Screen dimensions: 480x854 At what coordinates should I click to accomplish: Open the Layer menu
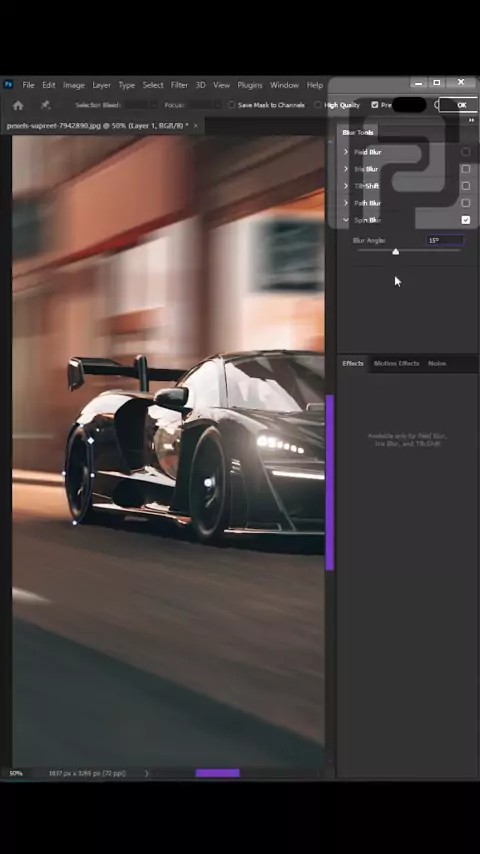[x=101, y=85]
